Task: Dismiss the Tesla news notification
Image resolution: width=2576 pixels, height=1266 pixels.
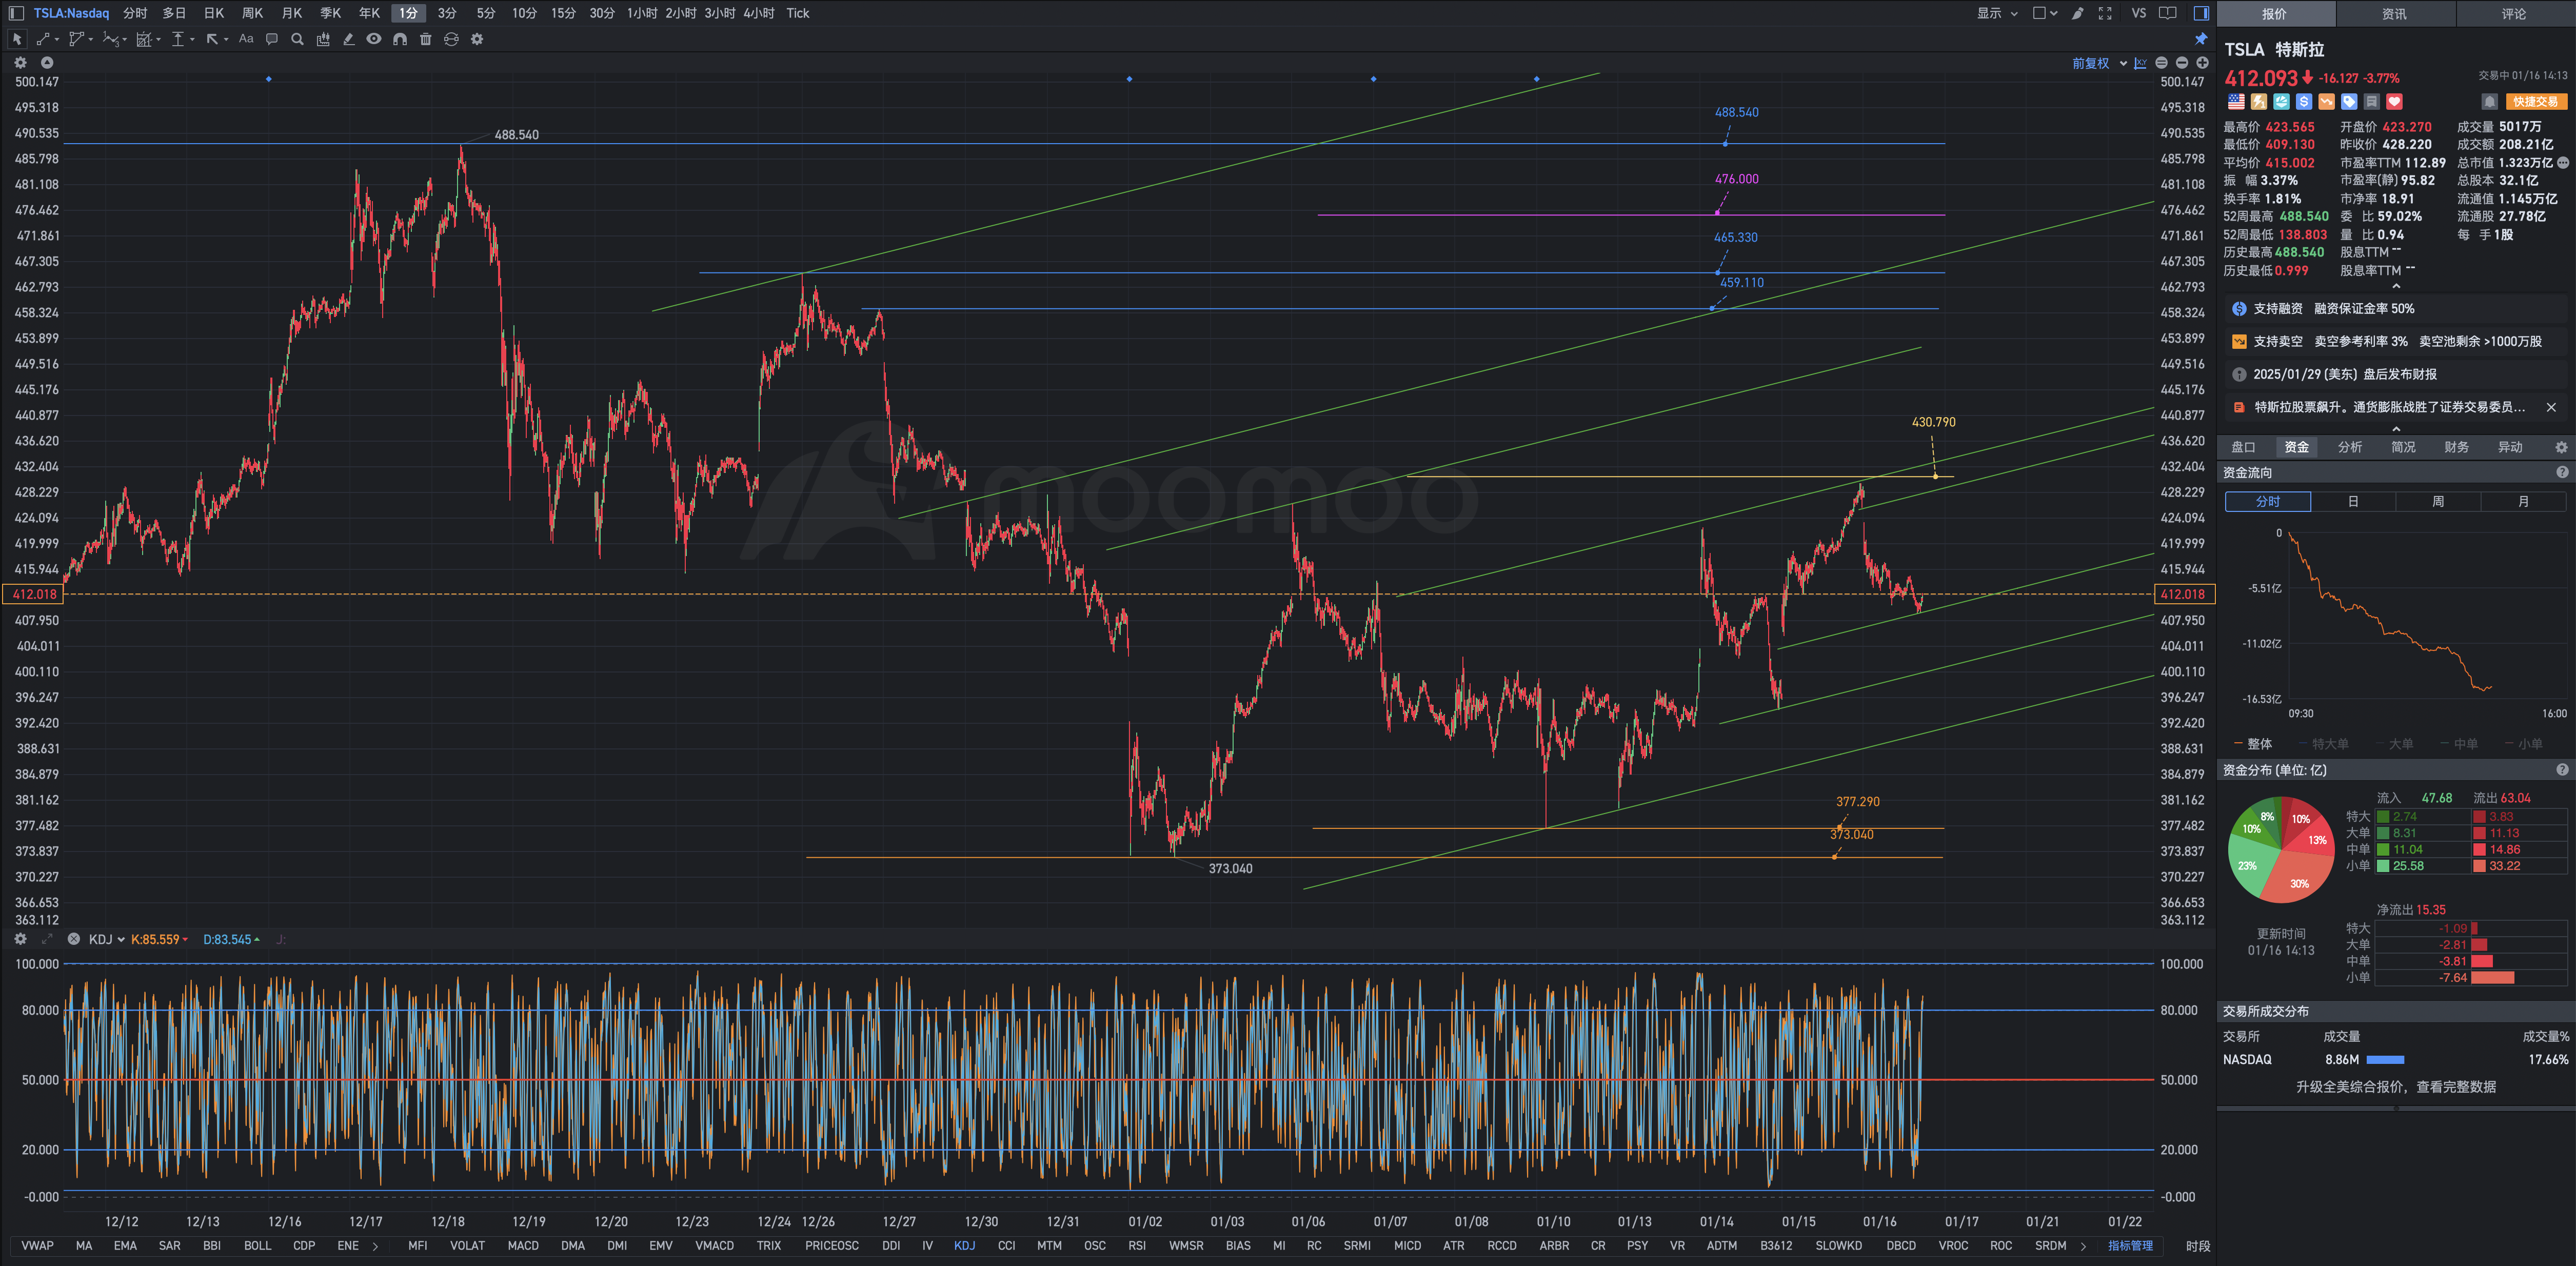Action: pos(2551,407)
